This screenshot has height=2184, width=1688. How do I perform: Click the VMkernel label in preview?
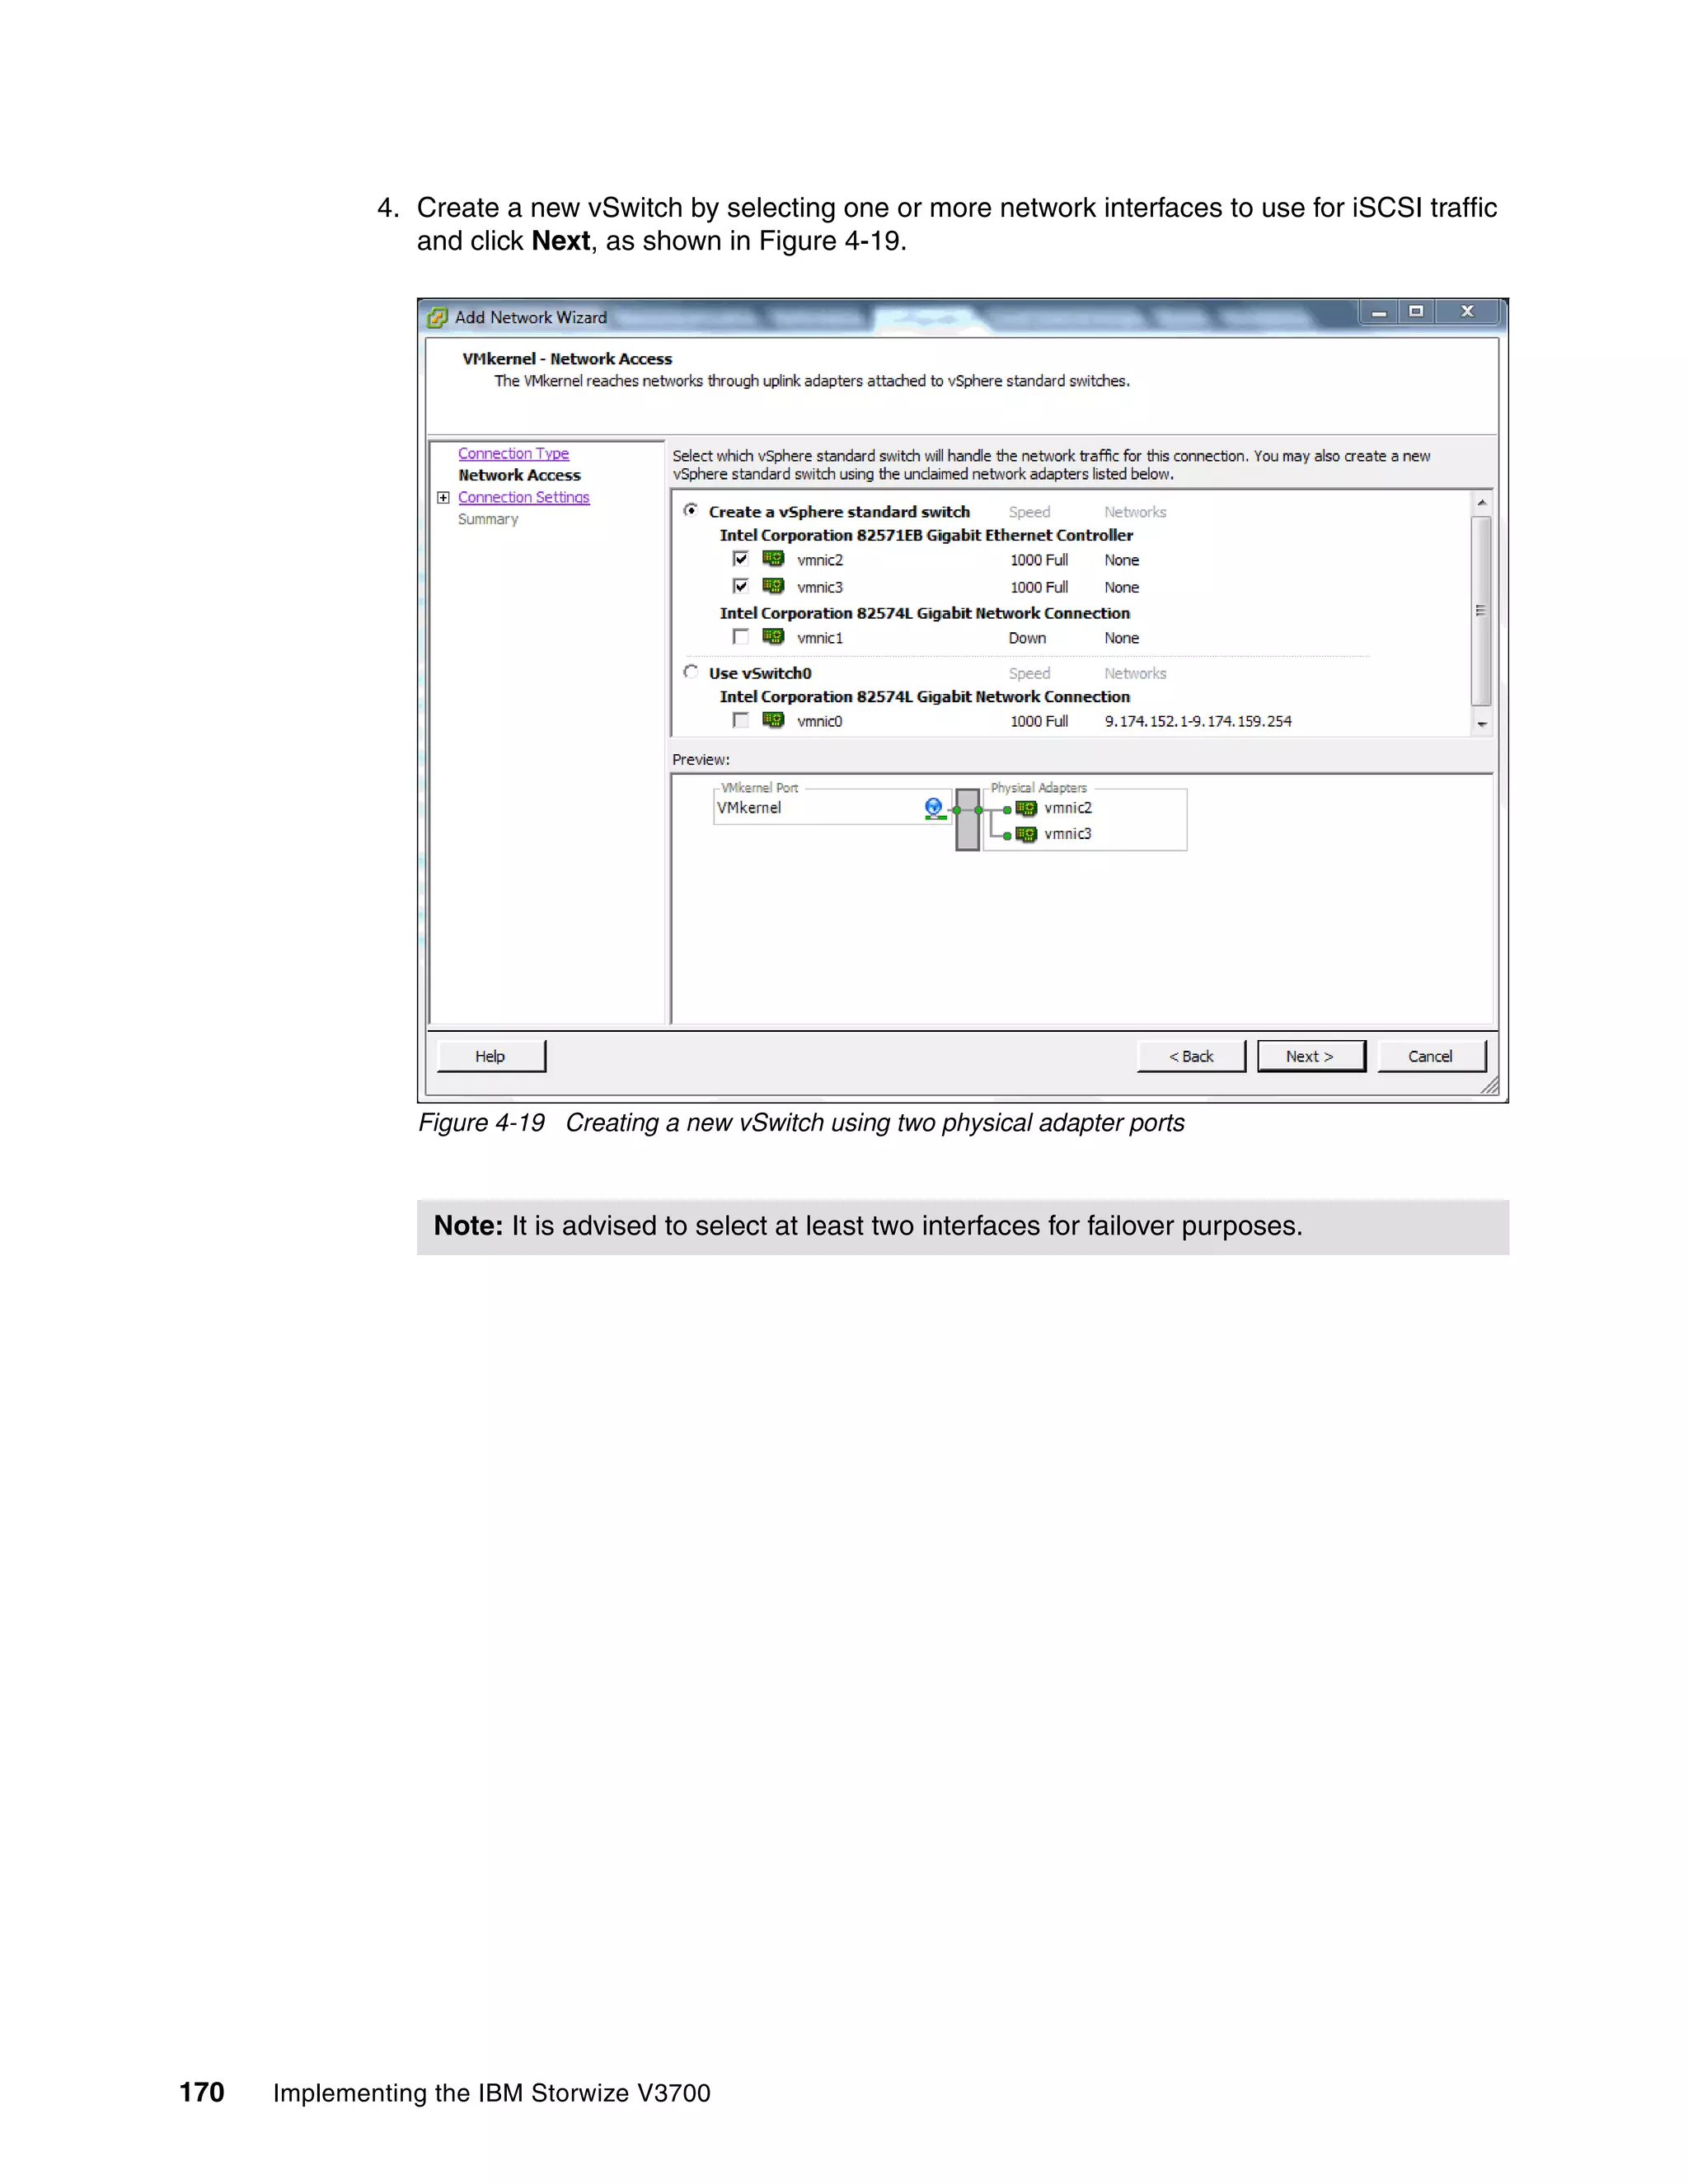click(749, 808)
